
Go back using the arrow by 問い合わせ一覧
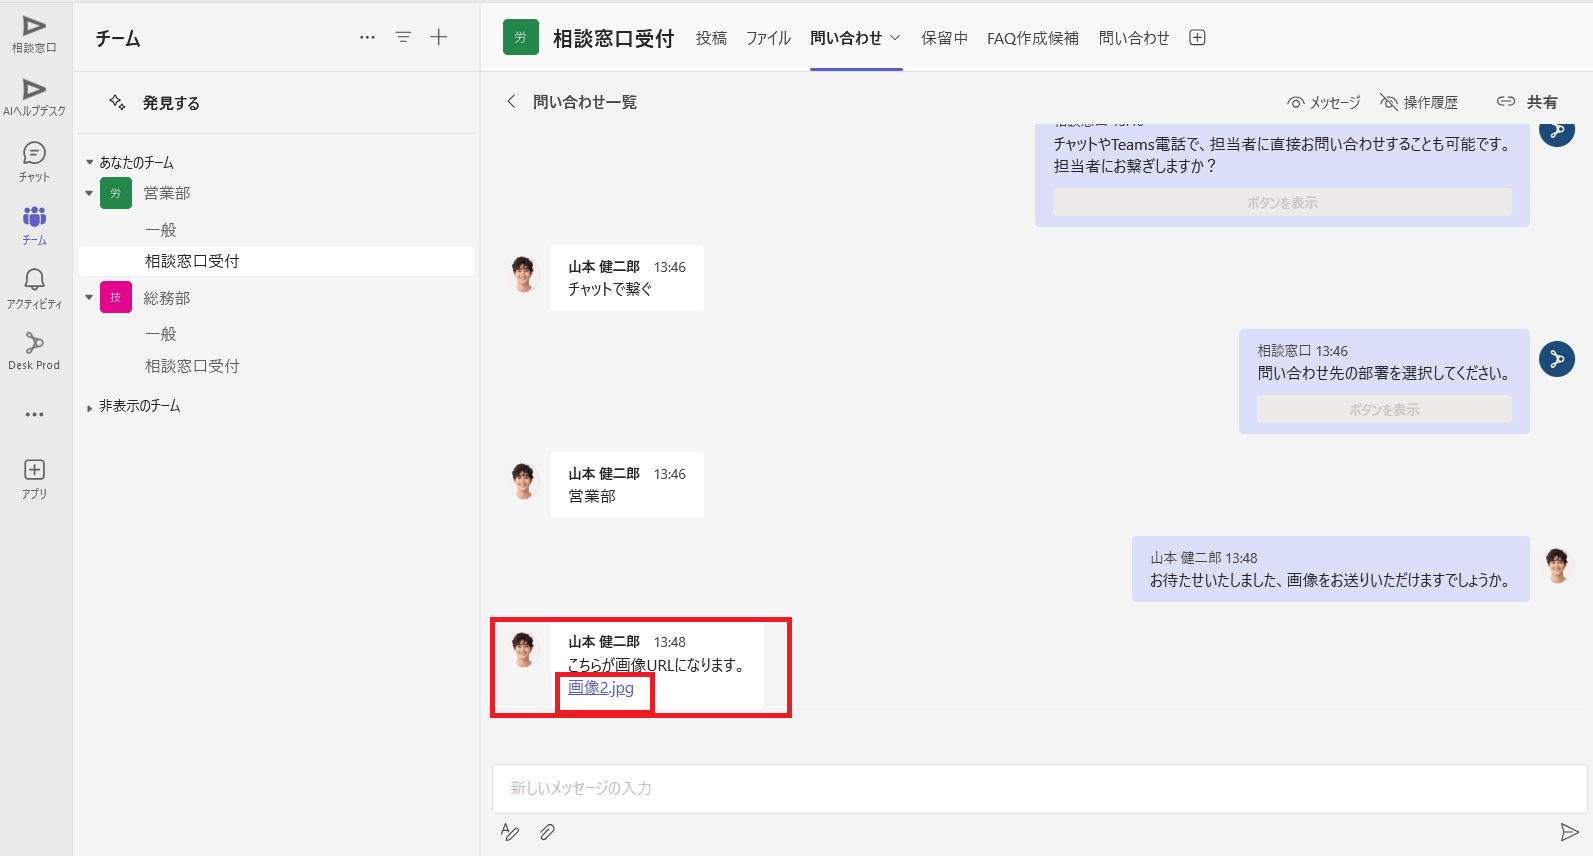511,101
